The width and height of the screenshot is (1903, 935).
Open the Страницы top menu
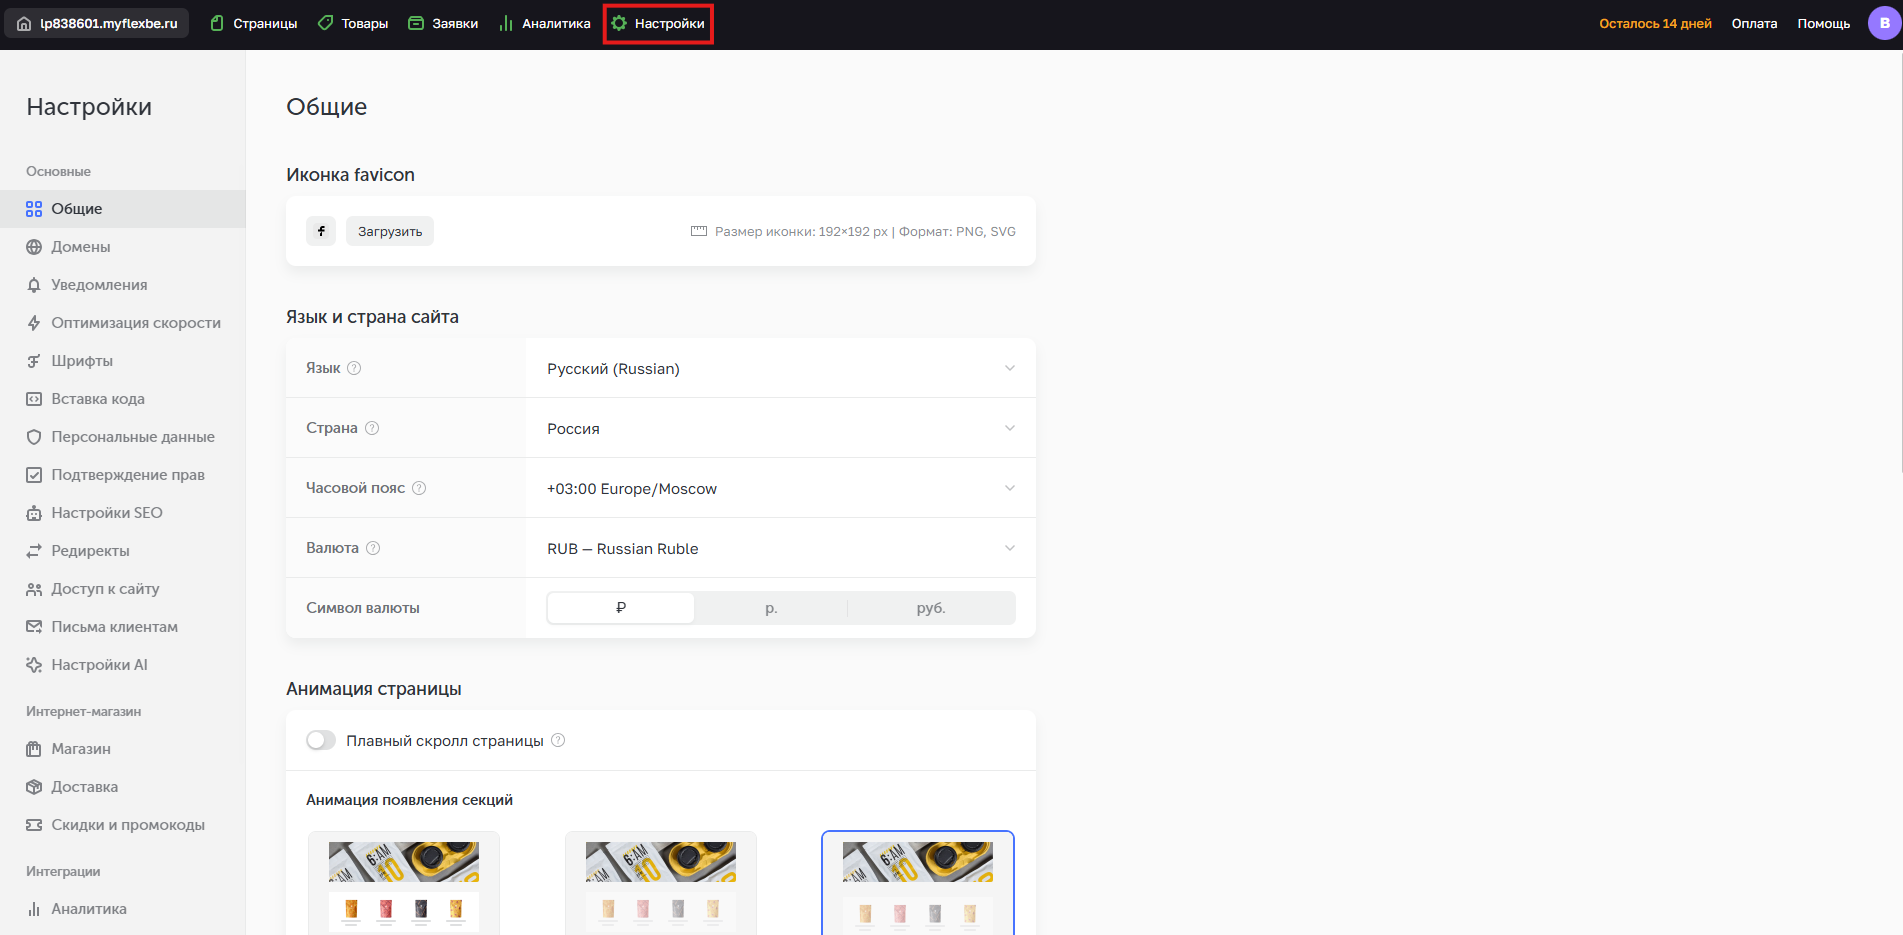click(x=254, y=23)
